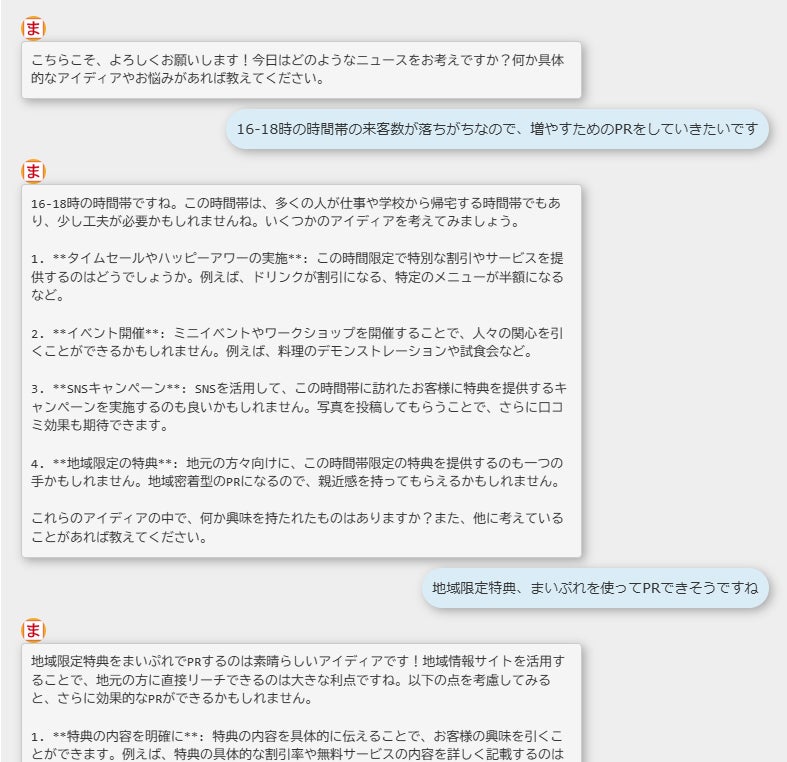Click the ま avatar above the 地域限定特典 reply
This screenshot has width=787, height=762.
33,630
